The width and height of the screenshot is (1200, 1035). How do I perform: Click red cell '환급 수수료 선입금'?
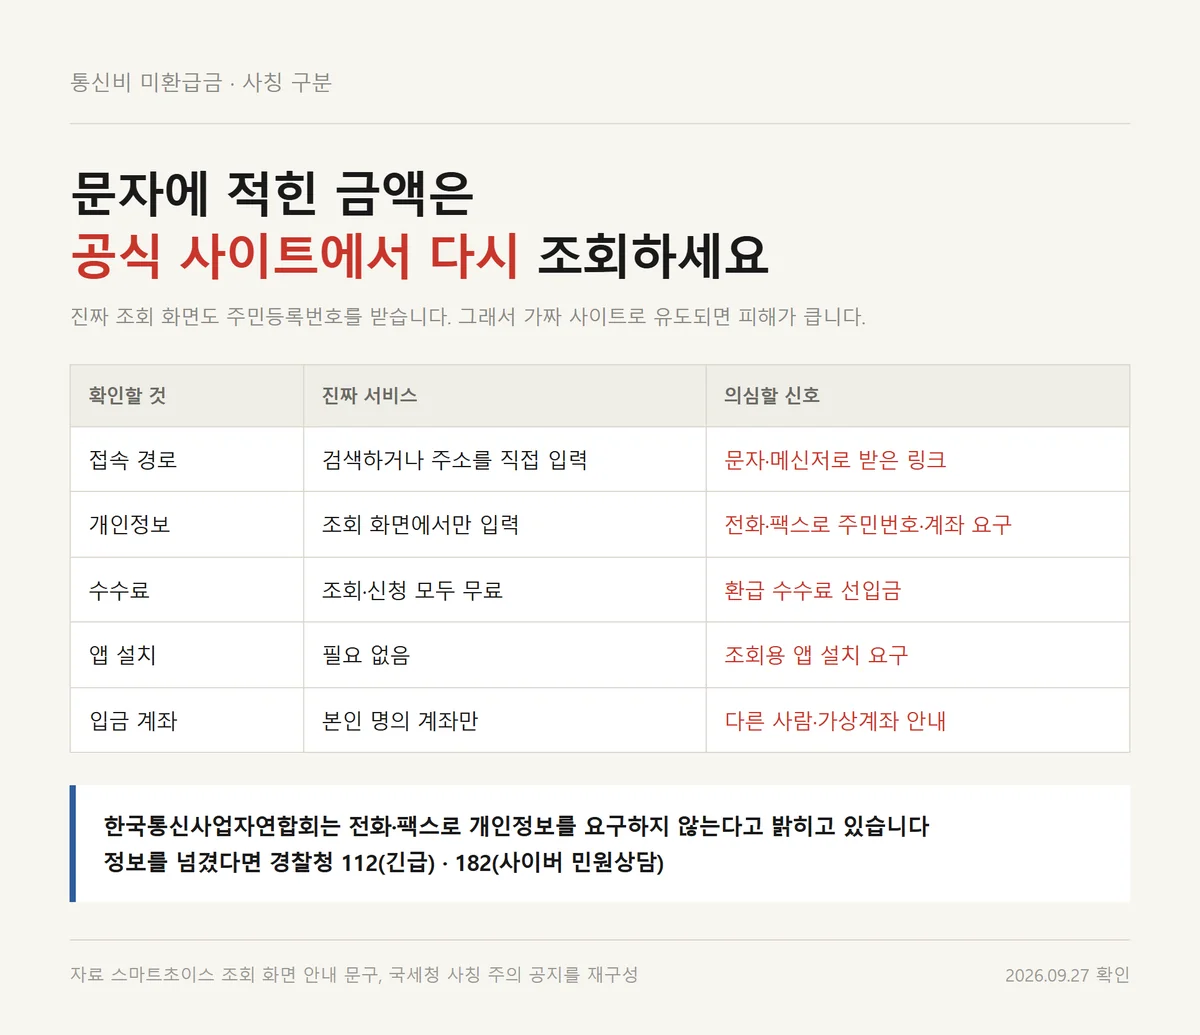[812, 590]
